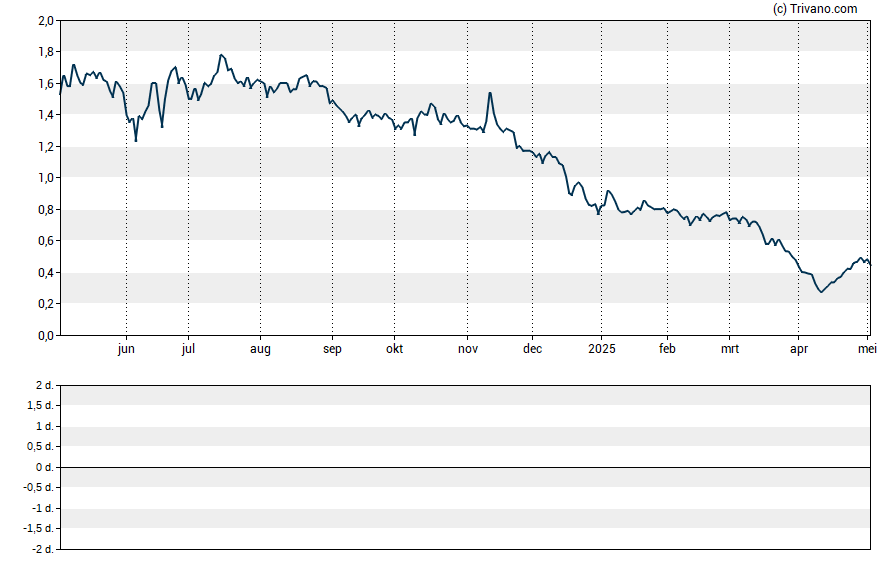Click the 0,8 price axis value
The image size is (888, 565).
click(x=46, y=209)
